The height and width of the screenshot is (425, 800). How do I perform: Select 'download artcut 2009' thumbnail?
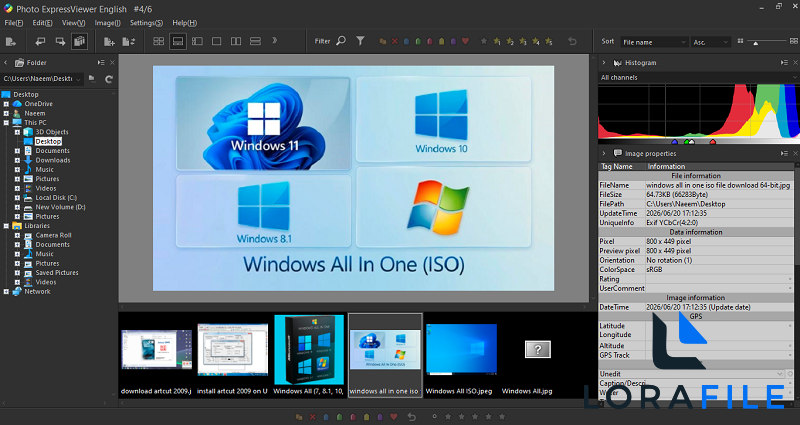tap(156, 356)
